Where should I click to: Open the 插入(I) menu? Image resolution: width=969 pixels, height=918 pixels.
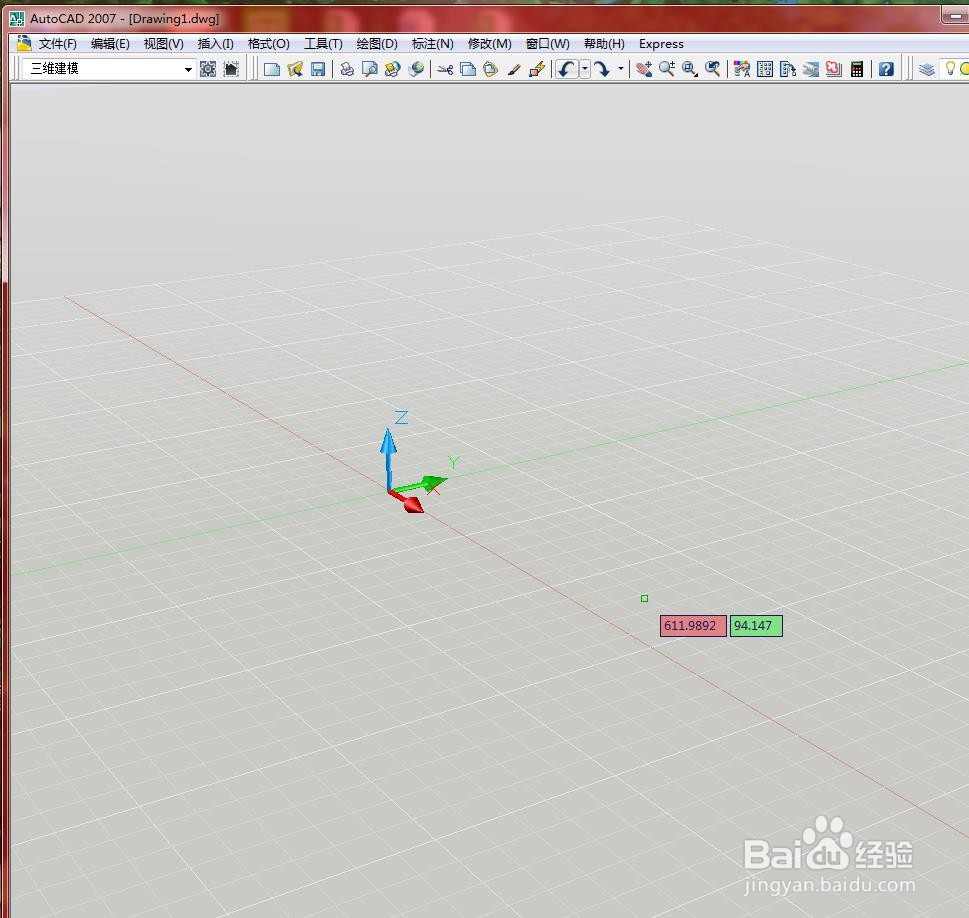coord(215,44)
